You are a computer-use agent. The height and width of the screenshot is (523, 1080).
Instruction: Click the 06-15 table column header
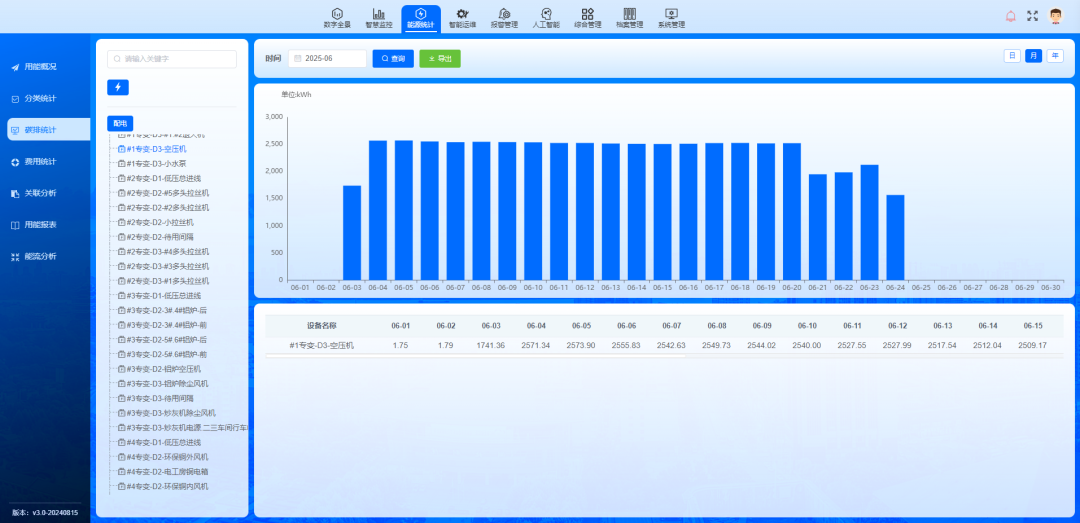1033,325
